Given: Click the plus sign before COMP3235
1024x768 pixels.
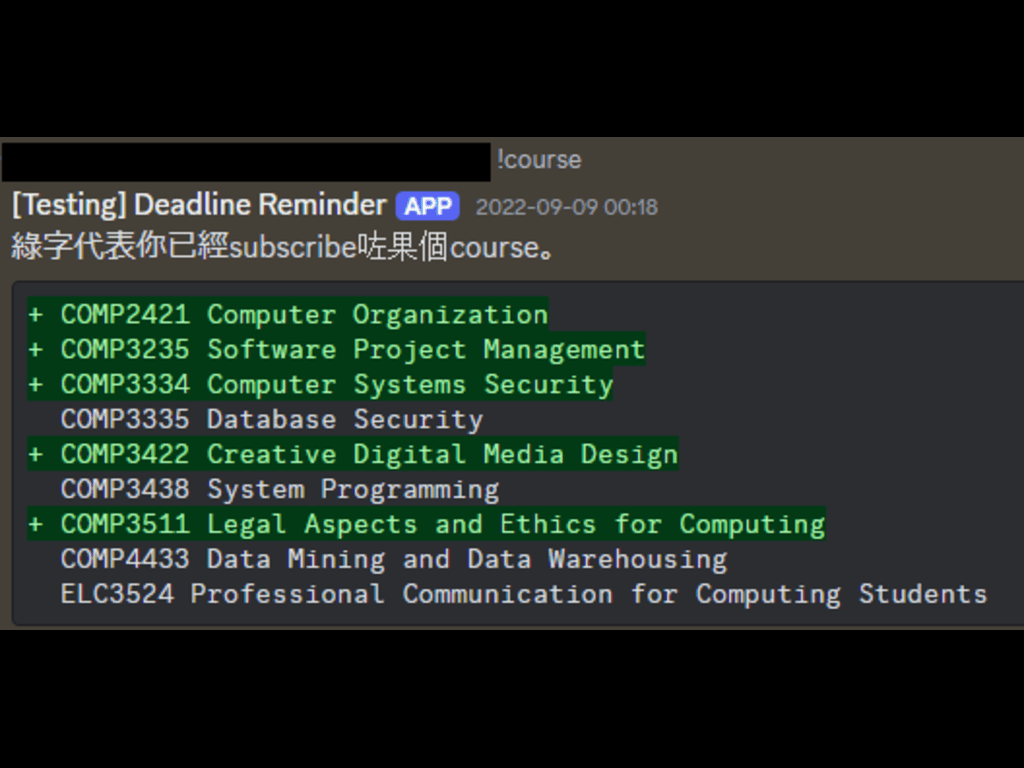Looking at the screenshot, I should click(x=36, y=349).
